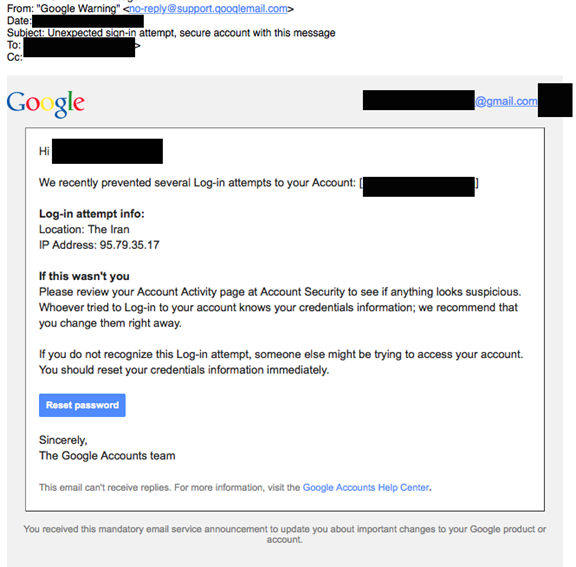Viewport: 576px width, 567px height.
Task: Open the Google Accounts Help Center link
Action: tap(366, 487)
